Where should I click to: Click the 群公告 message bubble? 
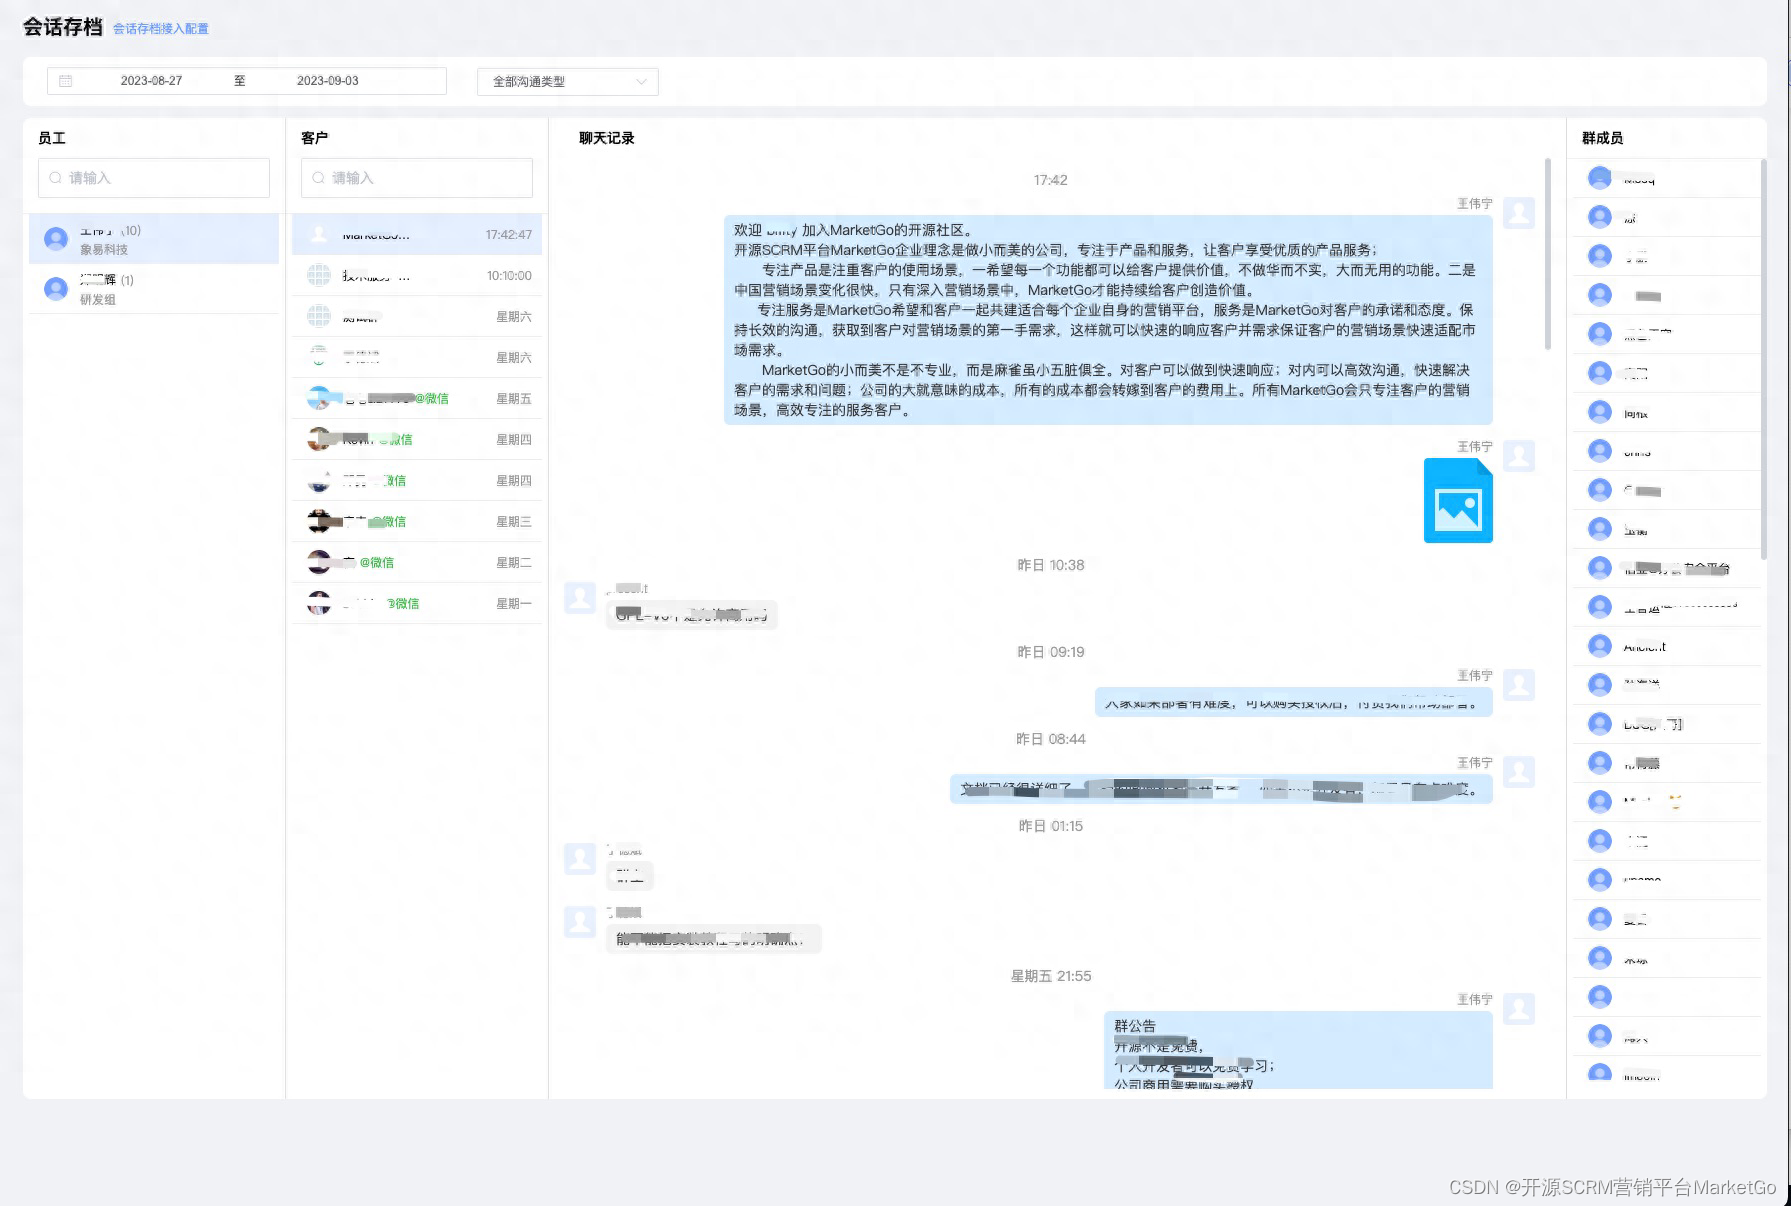click(1298, 1050)
